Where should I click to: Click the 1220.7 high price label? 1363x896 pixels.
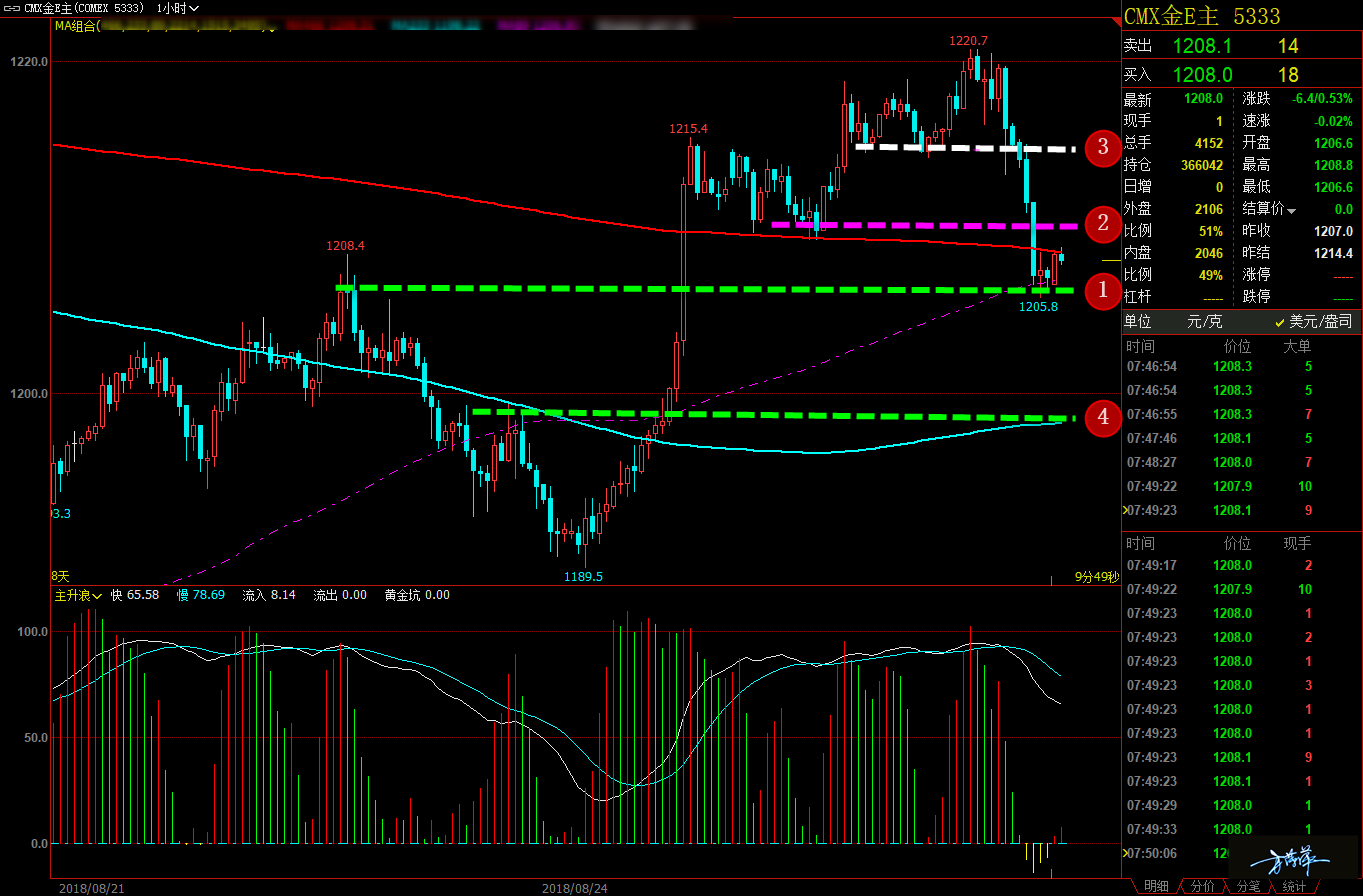click(969, 41)
